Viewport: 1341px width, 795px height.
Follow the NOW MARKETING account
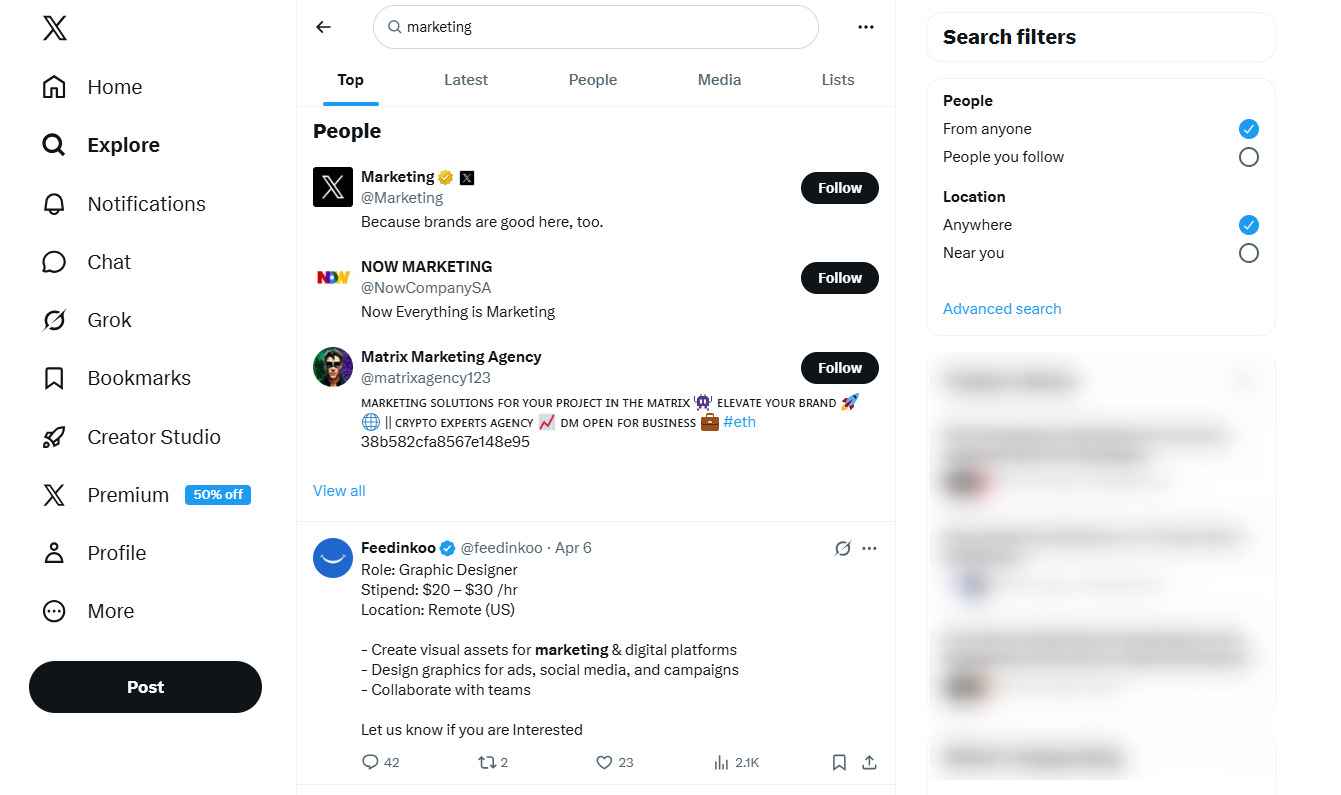pyautogui.click(x=839, y=277)
